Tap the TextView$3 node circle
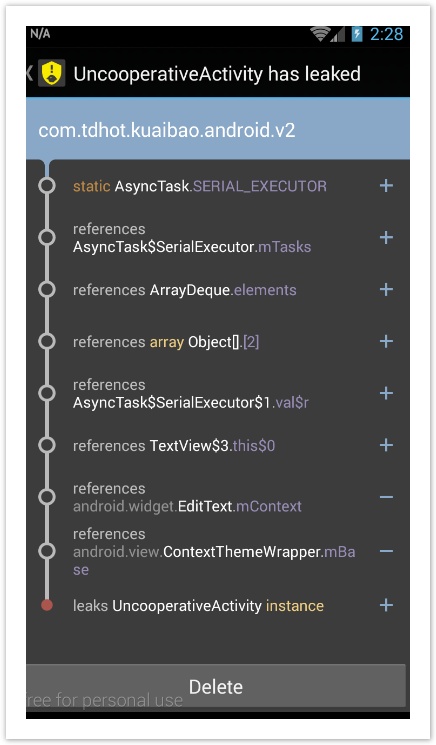436x745 pixels. [47, 445]
